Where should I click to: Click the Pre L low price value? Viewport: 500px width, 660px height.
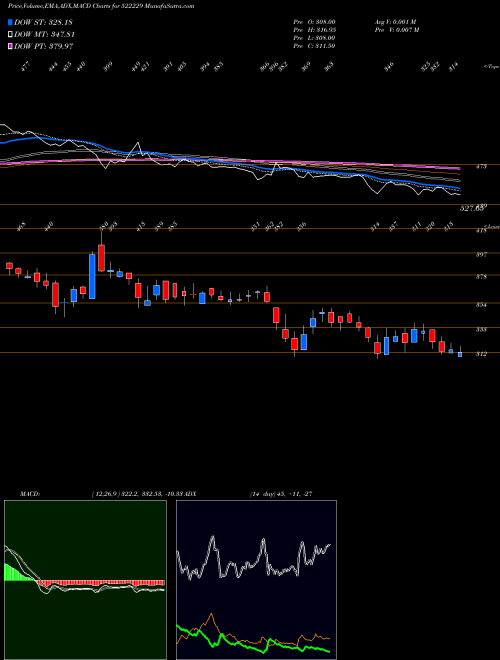coord(327,38)
